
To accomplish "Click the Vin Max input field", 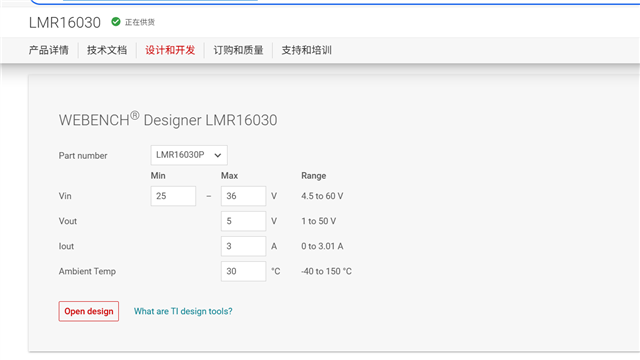I will coord(244,196).
